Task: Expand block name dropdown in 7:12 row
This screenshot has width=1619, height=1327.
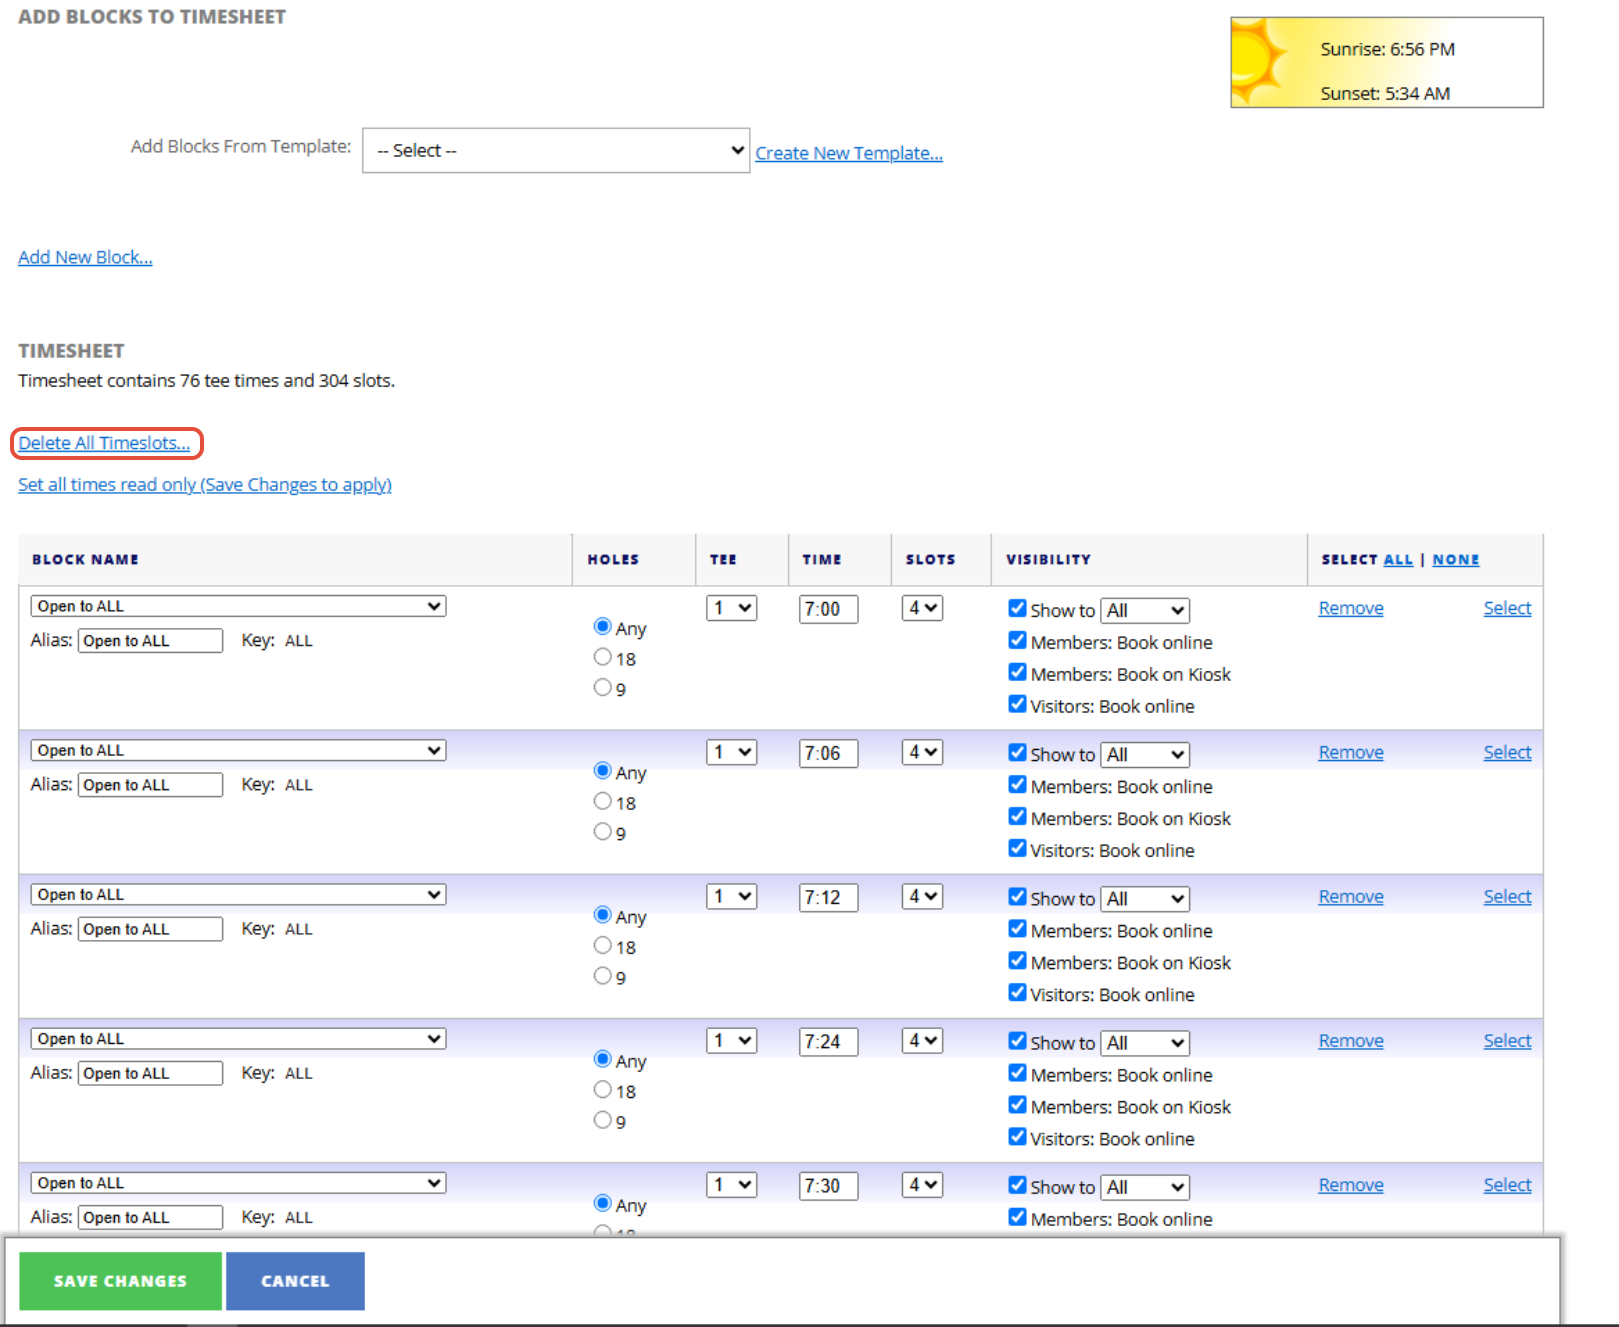Action: 238,895
